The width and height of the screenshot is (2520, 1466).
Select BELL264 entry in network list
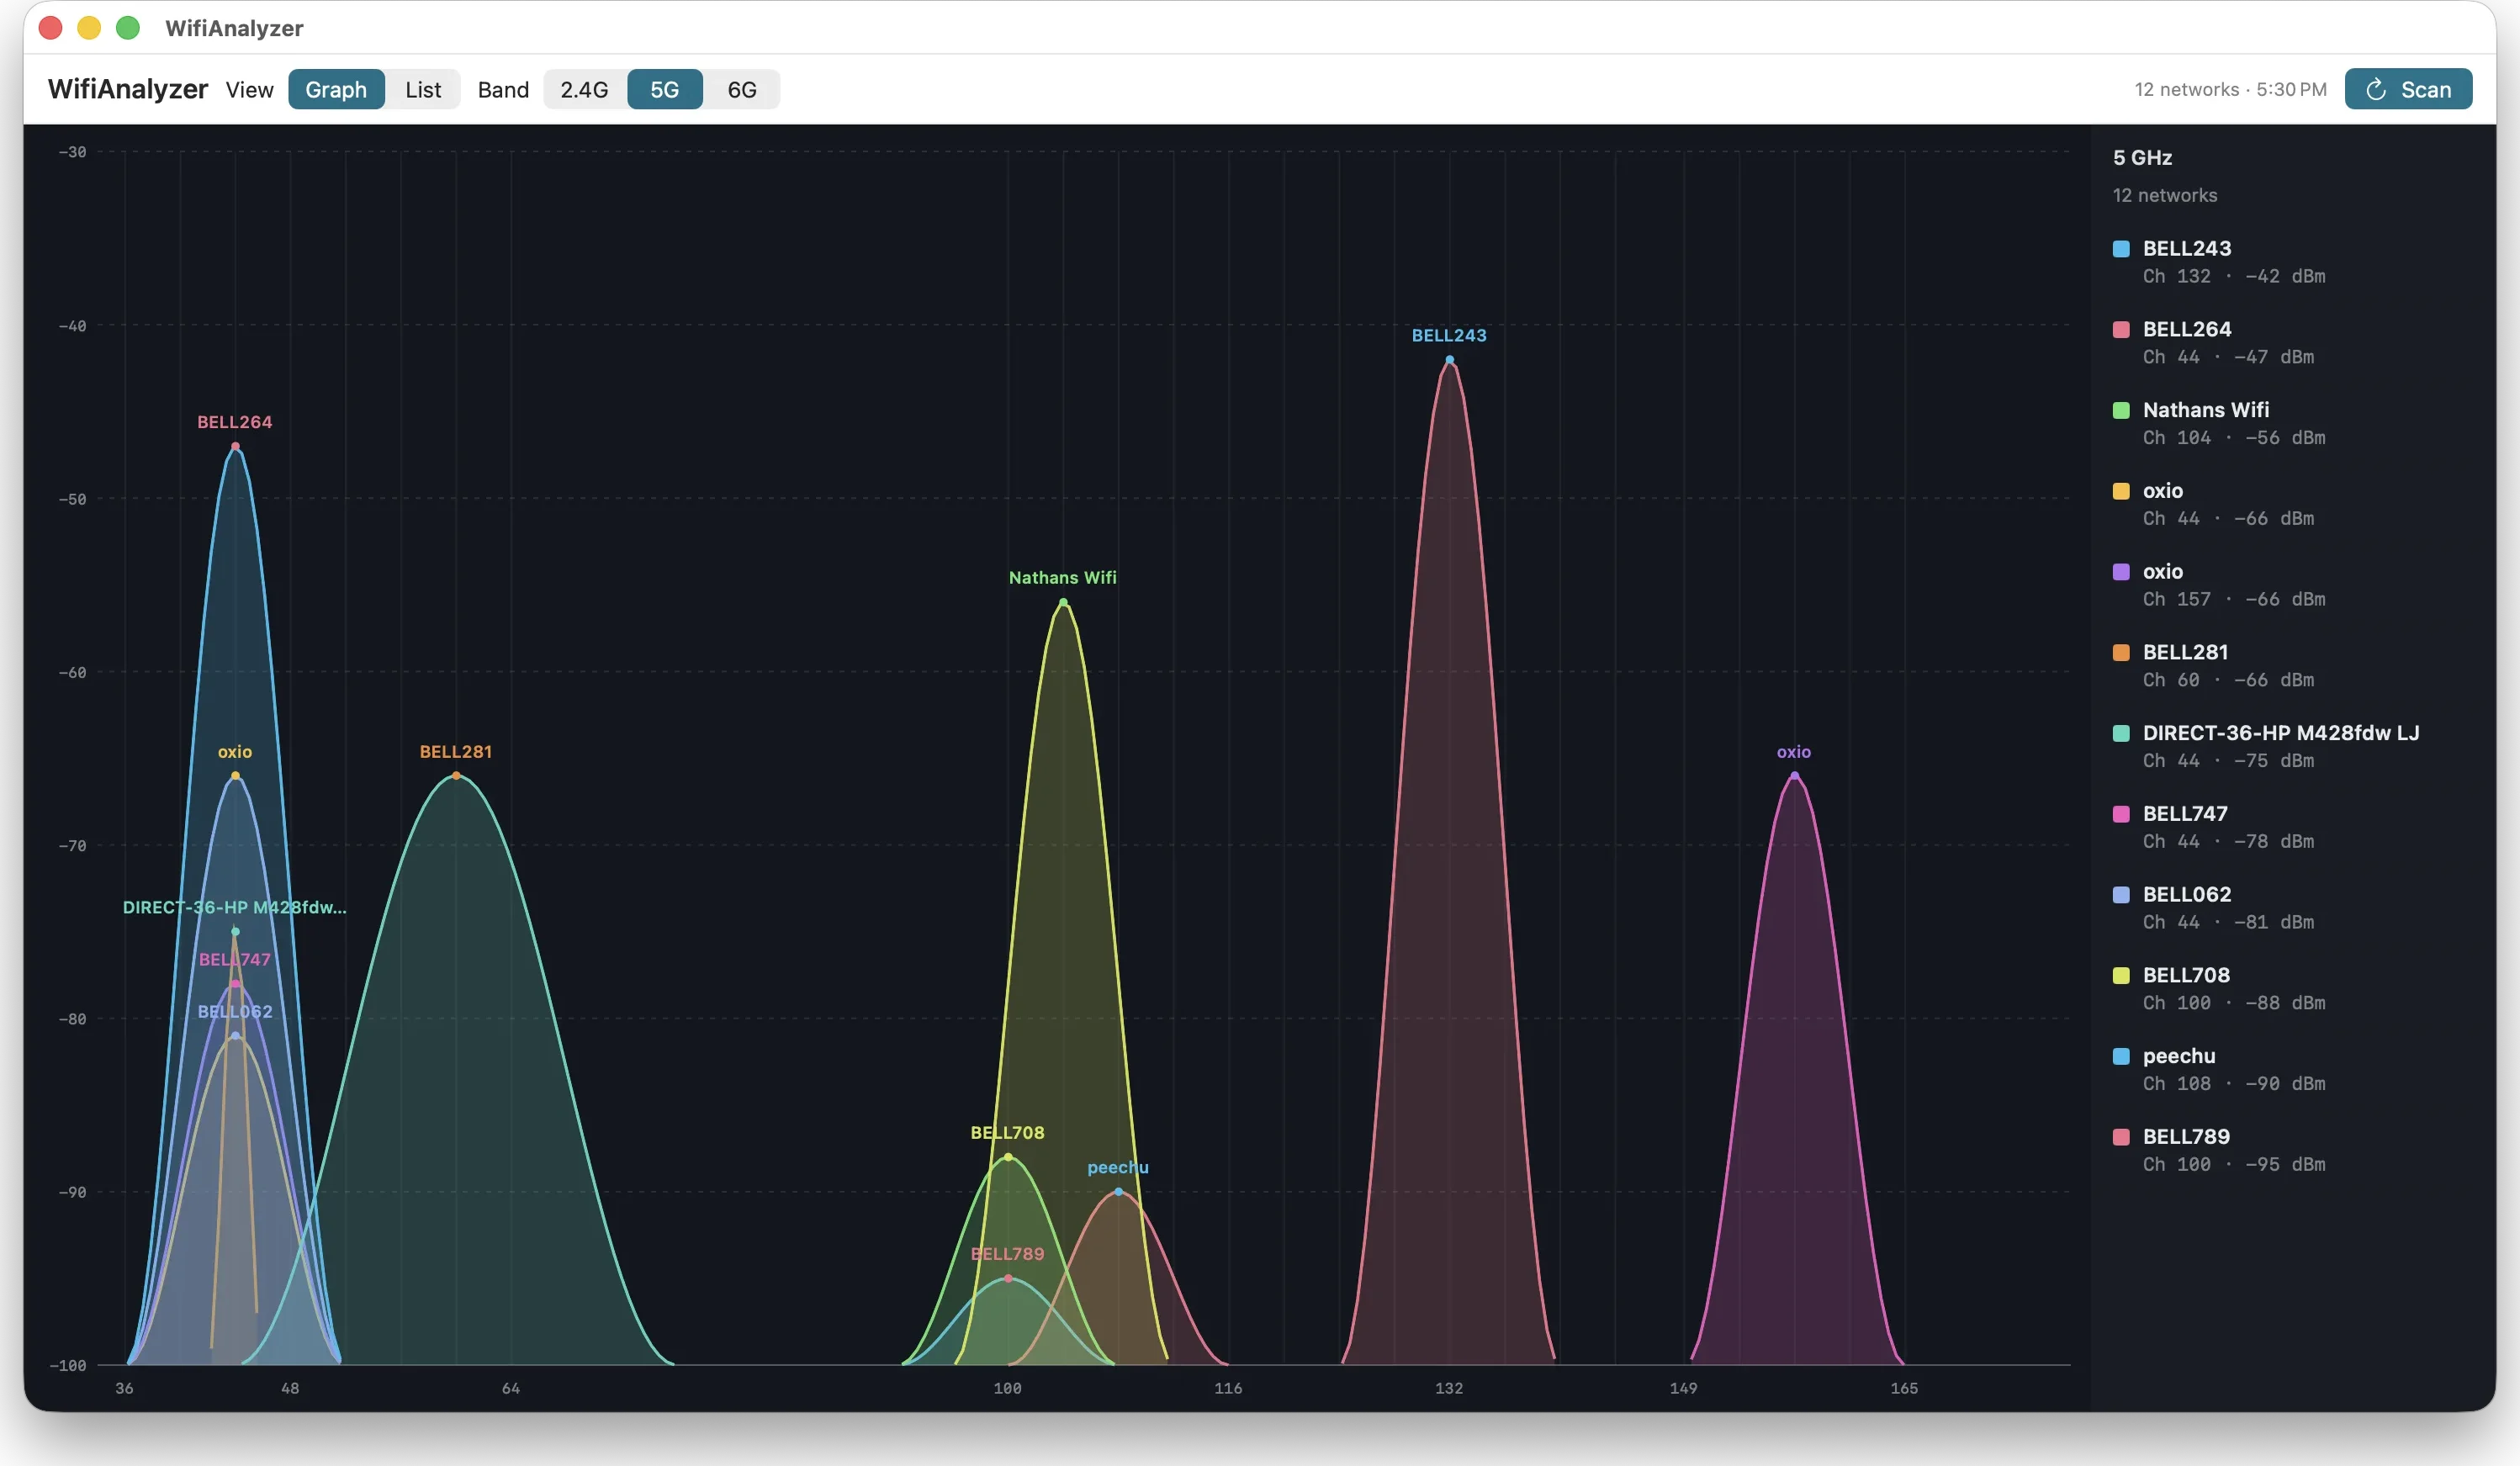(x=2292, y=342)
